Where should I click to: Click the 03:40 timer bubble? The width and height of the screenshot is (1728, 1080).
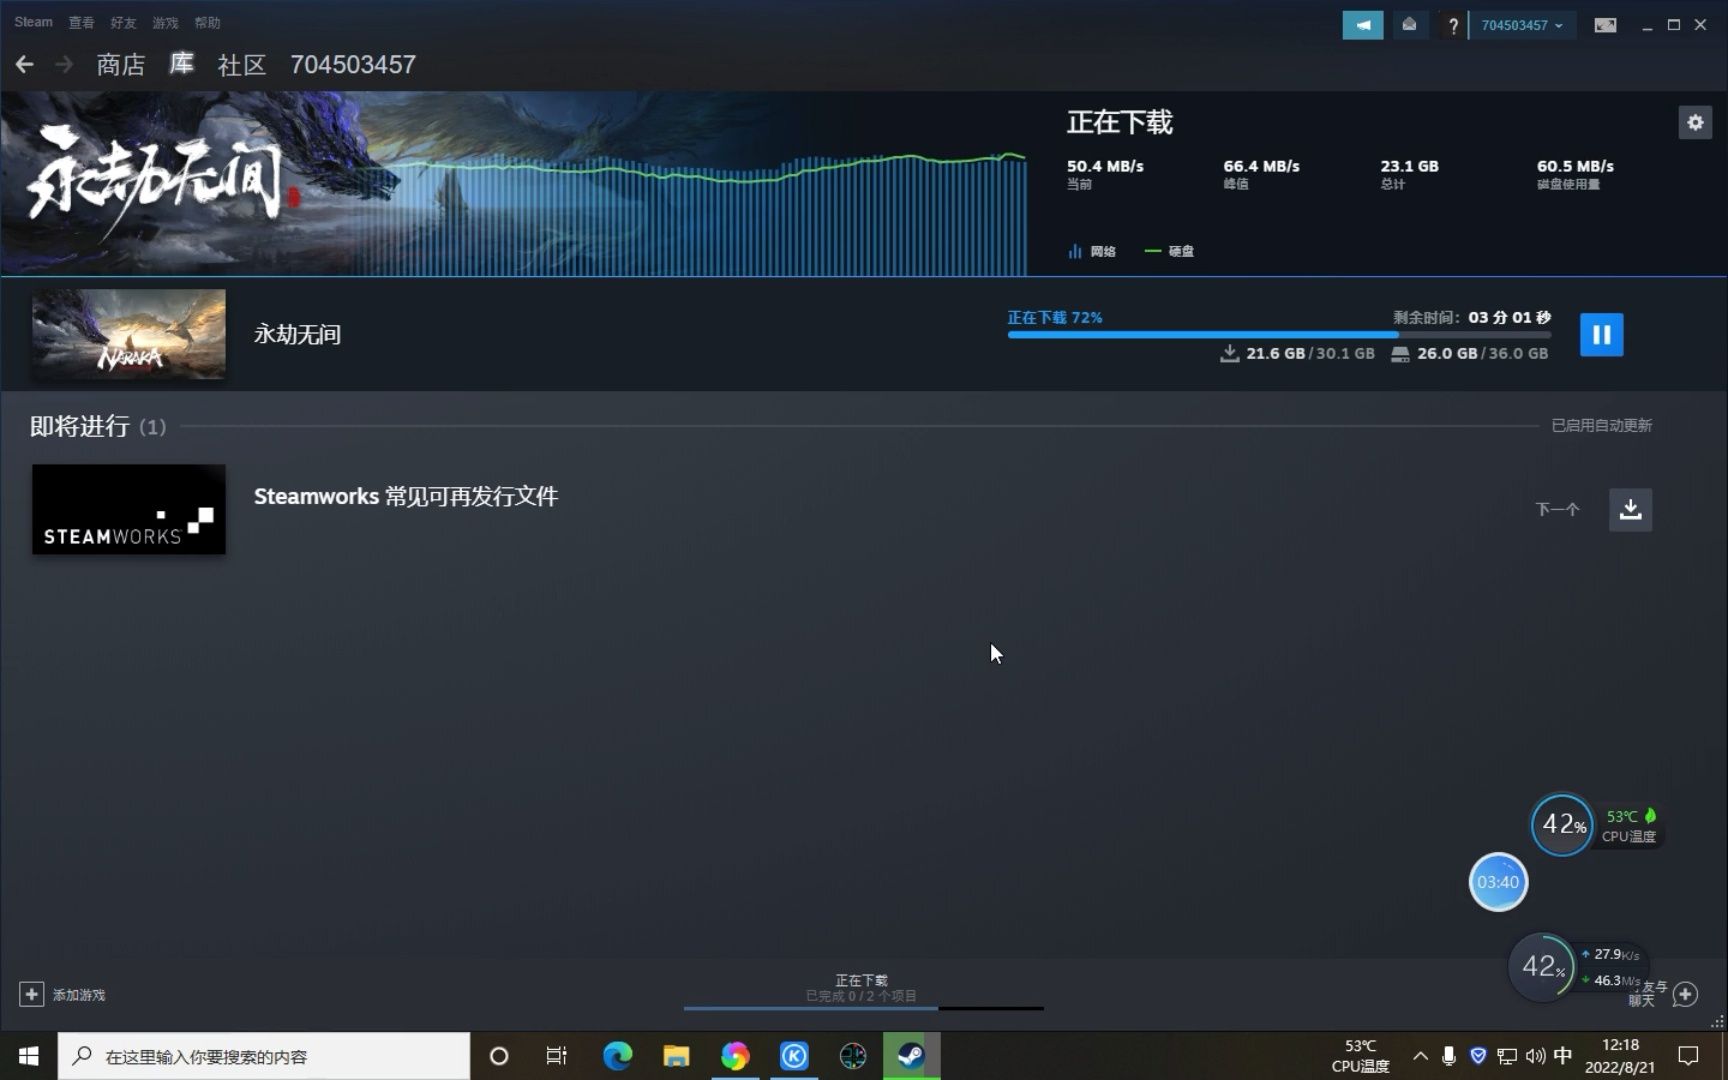(x=1498, y=882)
